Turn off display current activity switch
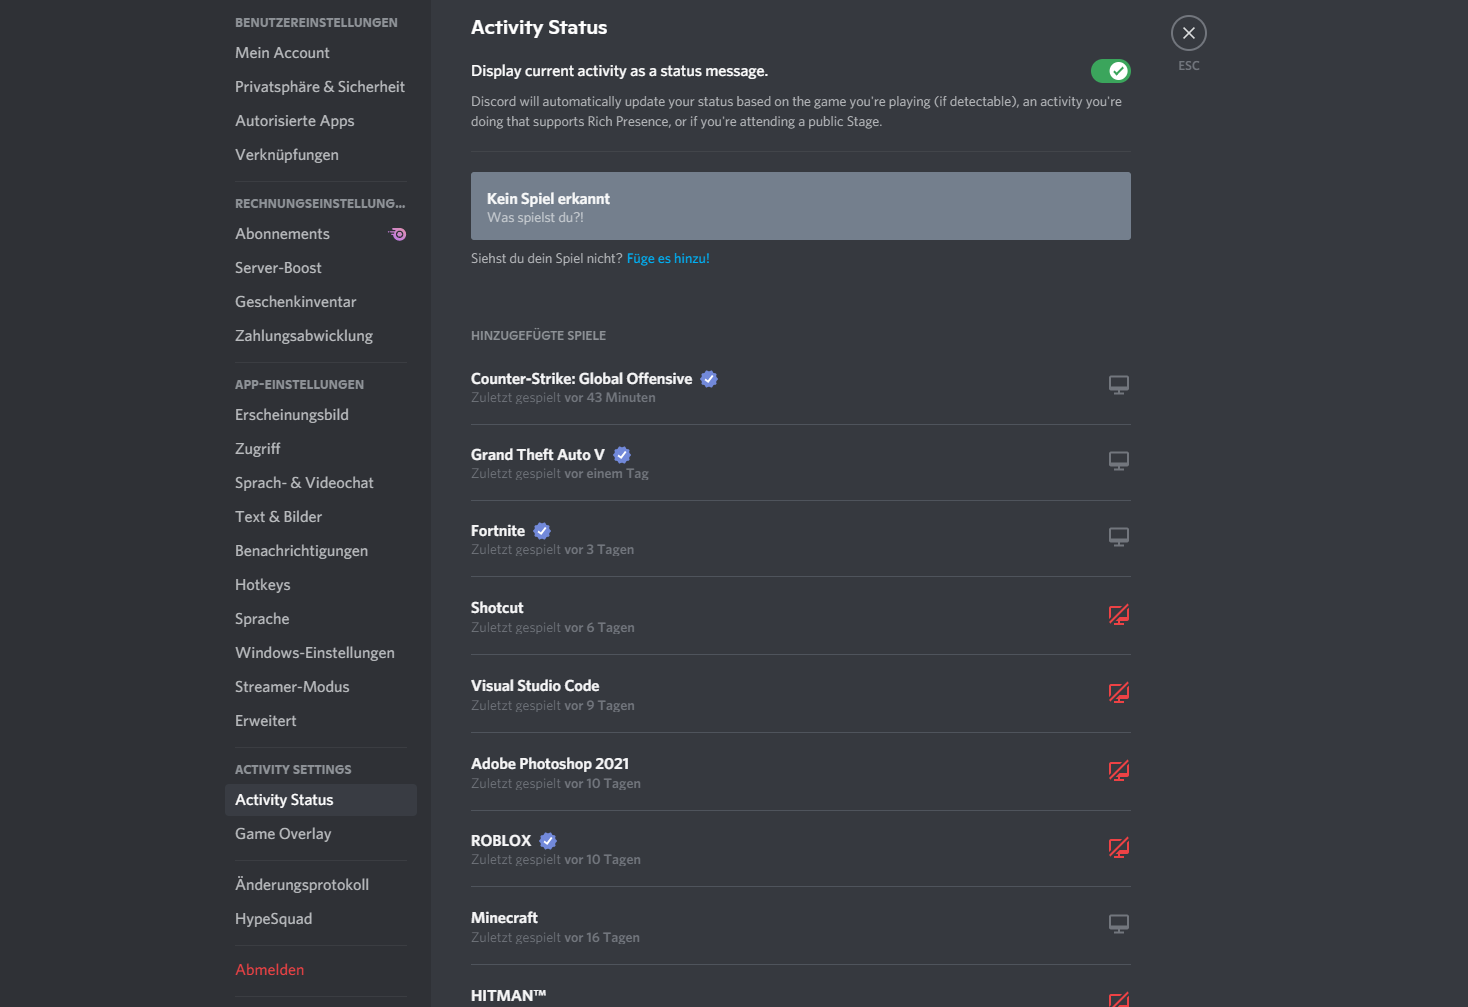Image resolution: width=1468 pixels, height=1007 pixels. pyautogui.click(x=1111, y=71)
